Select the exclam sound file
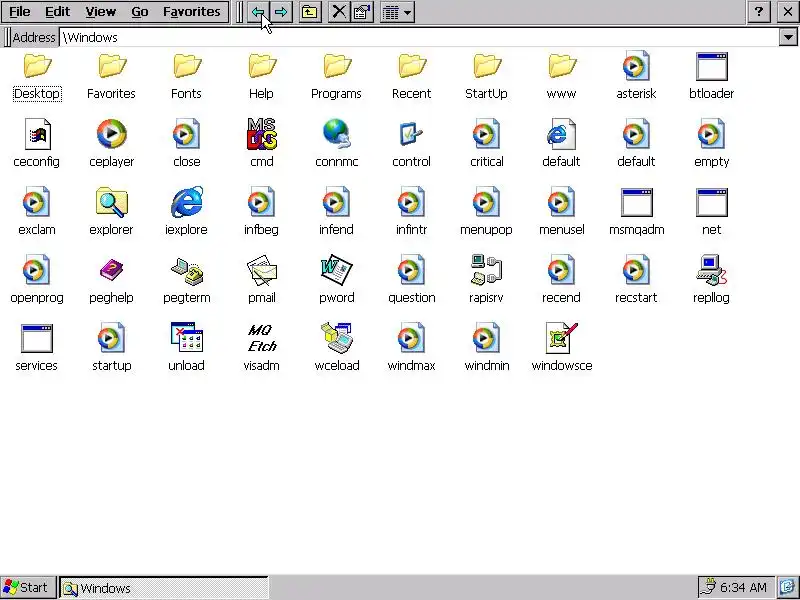The height and width of the screenshot is (600, 800). point(37,202)
